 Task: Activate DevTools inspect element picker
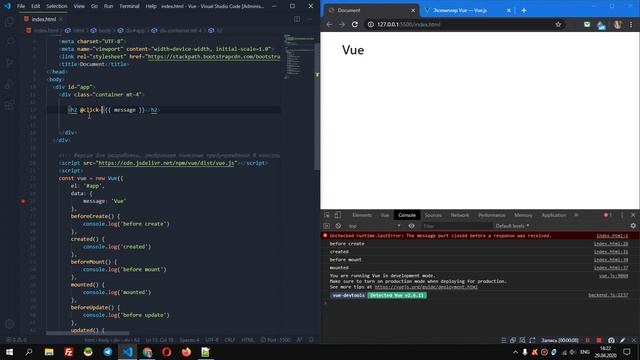(x=327, y=215)
